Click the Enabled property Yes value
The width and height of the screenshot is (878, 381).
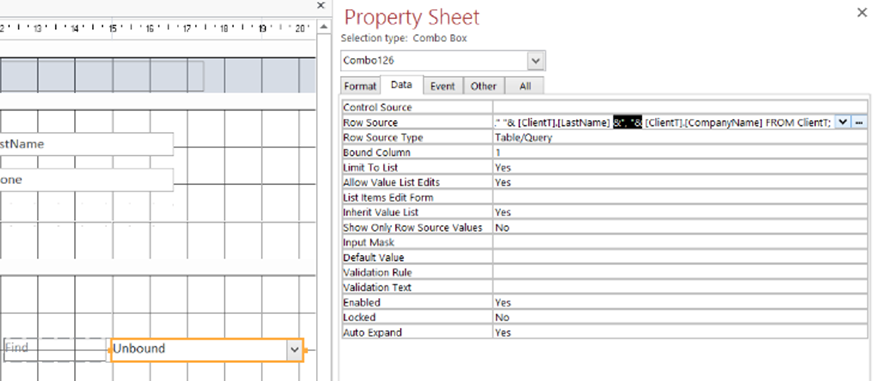[x=680, y=303]
